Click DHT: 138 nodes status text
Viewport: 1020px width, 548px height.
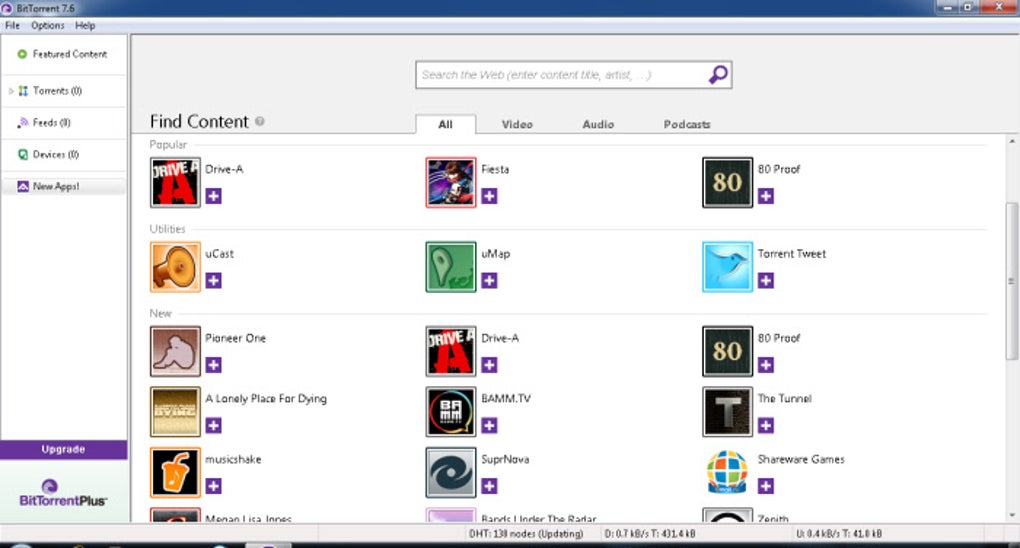tap(526, 534)
